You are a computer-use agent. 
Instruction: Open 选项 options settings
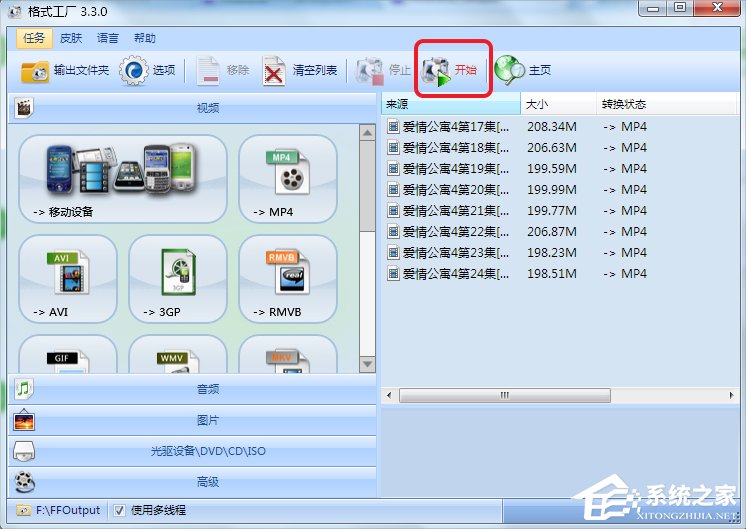(148, 71)
